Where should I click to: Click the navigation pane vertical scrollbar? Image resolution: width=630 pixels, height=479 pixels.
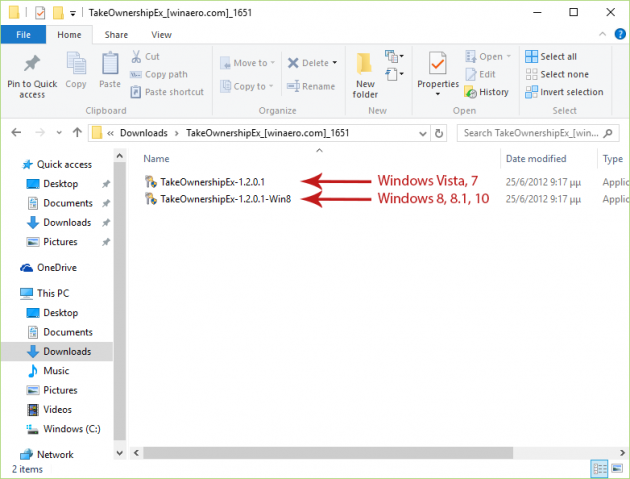[119, 300]
